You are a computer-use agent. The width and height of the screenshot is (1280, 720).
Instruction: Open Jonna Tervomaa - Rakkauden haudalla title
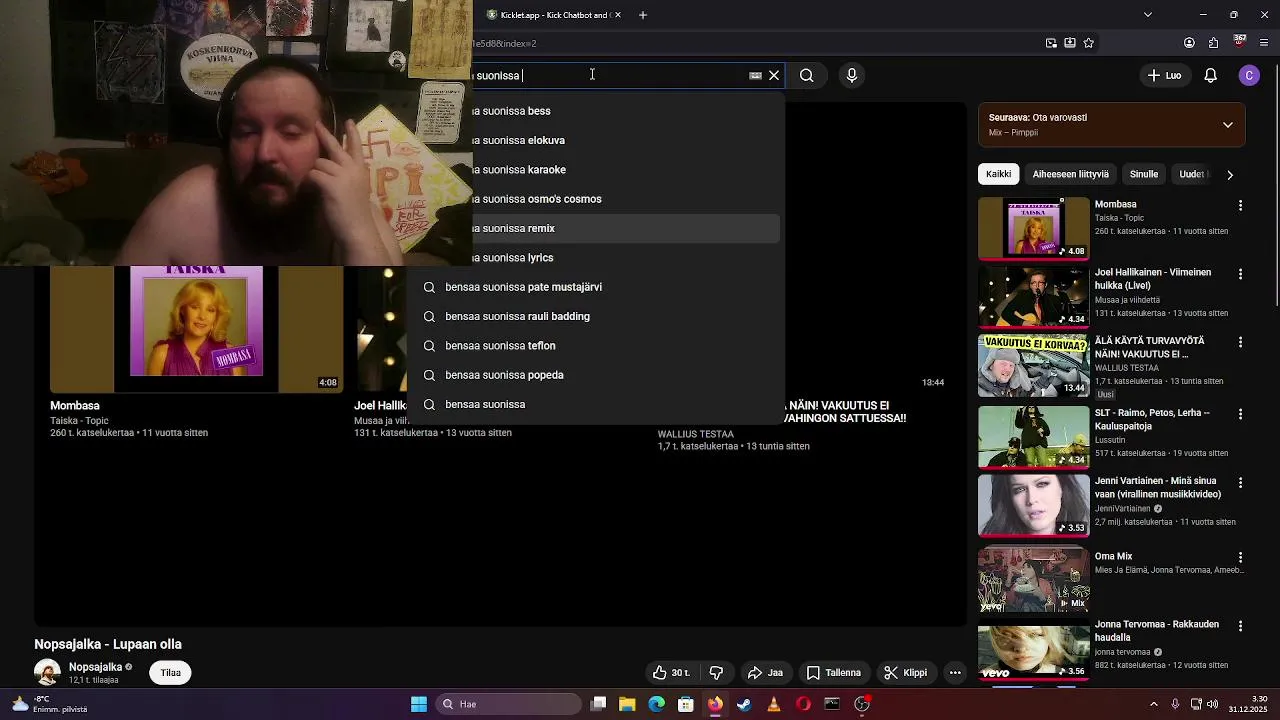click(x=1157, y=631)
